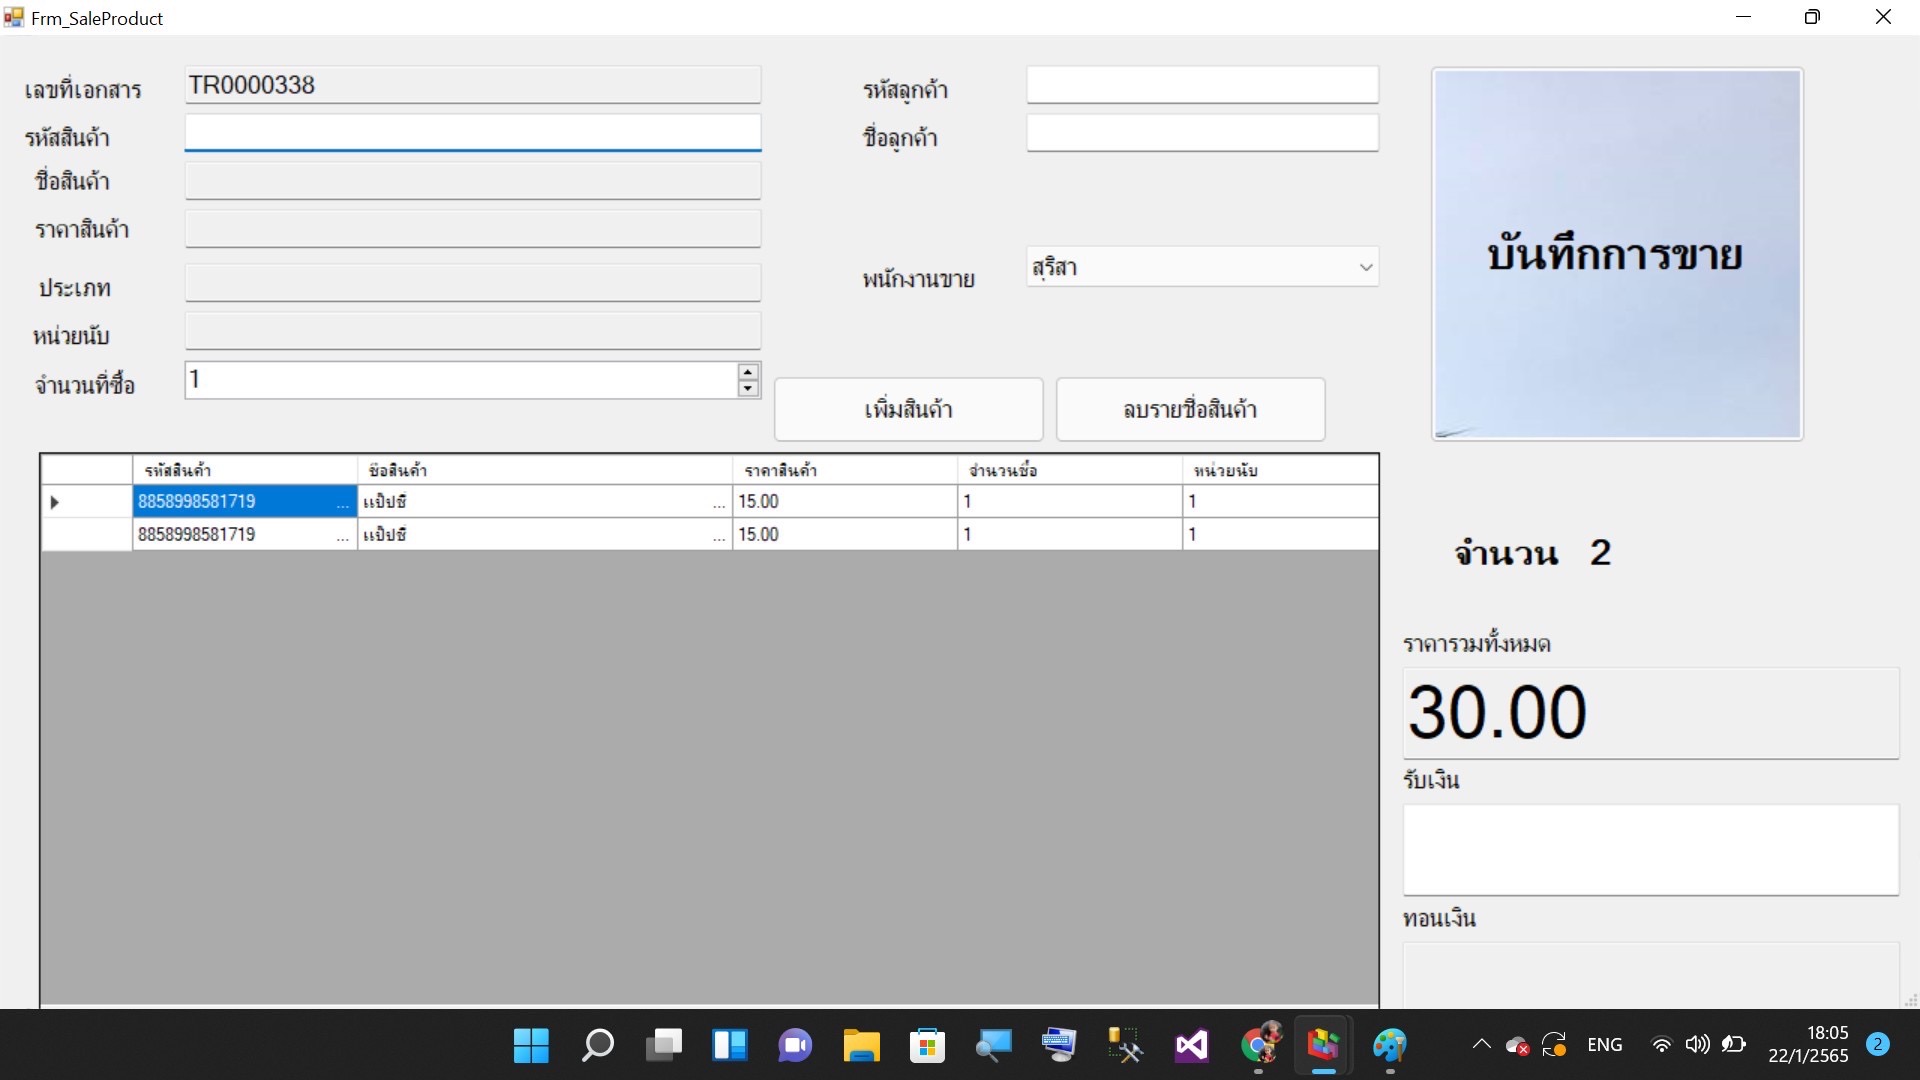
Task: Show hidden system tray icons chevron
Action: [1481, 1045]
